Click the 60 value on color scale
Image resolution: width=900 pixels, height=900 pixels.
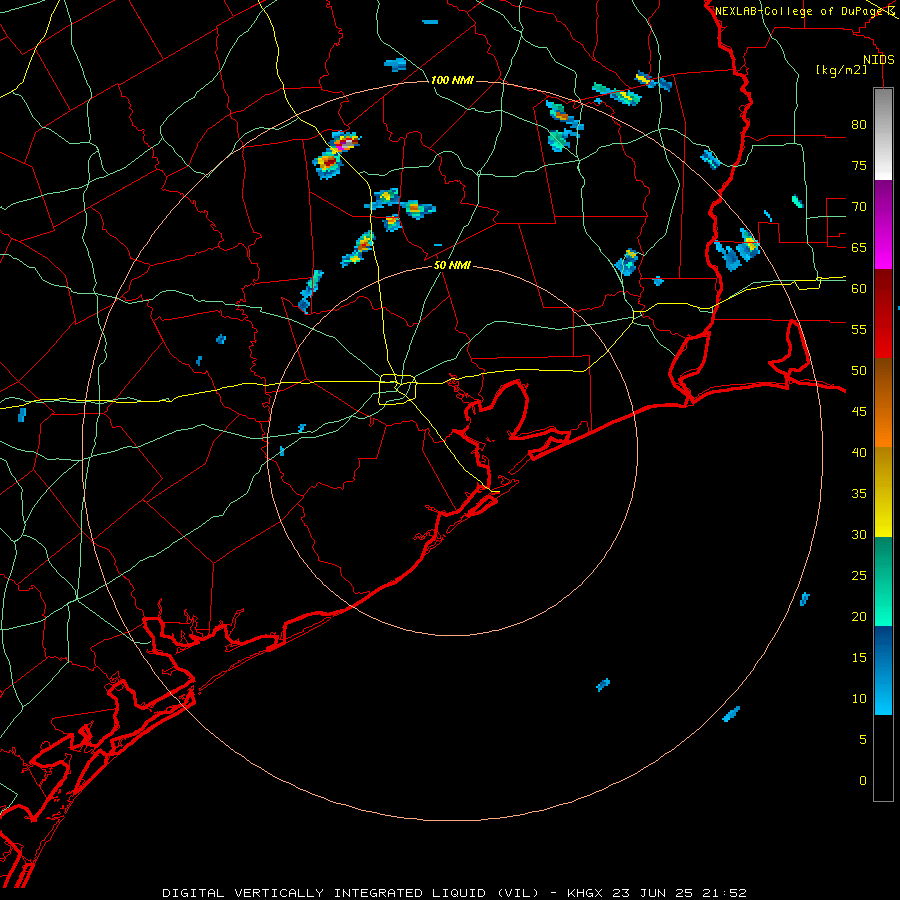click(859, 289)
